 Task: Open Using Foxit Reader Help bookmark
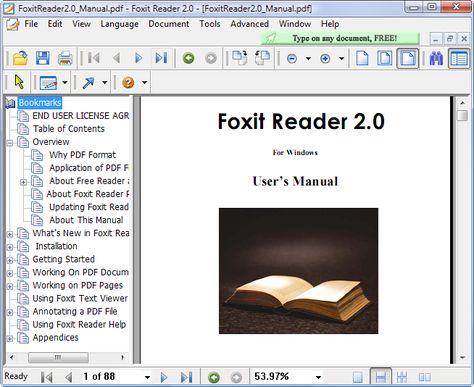[x=79, y=324]
